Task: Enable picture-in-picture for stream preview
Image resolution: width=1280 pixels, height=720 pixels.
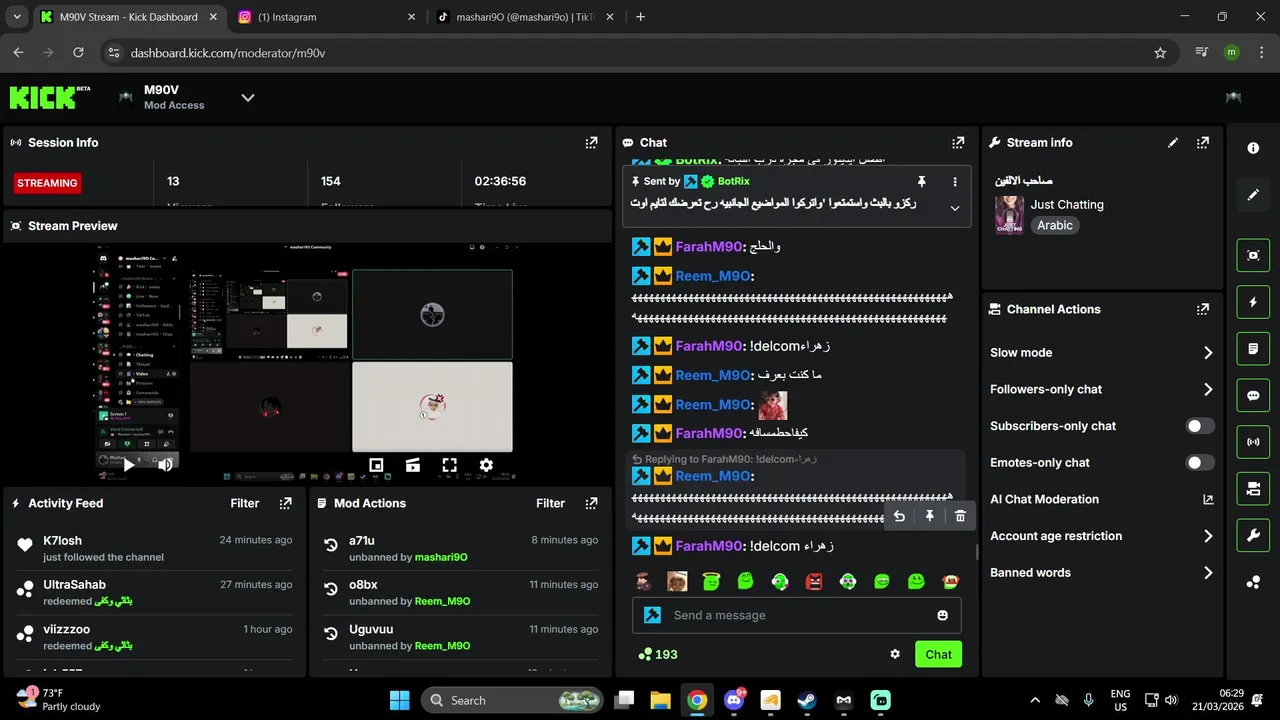Action: [x=376, y=465]
